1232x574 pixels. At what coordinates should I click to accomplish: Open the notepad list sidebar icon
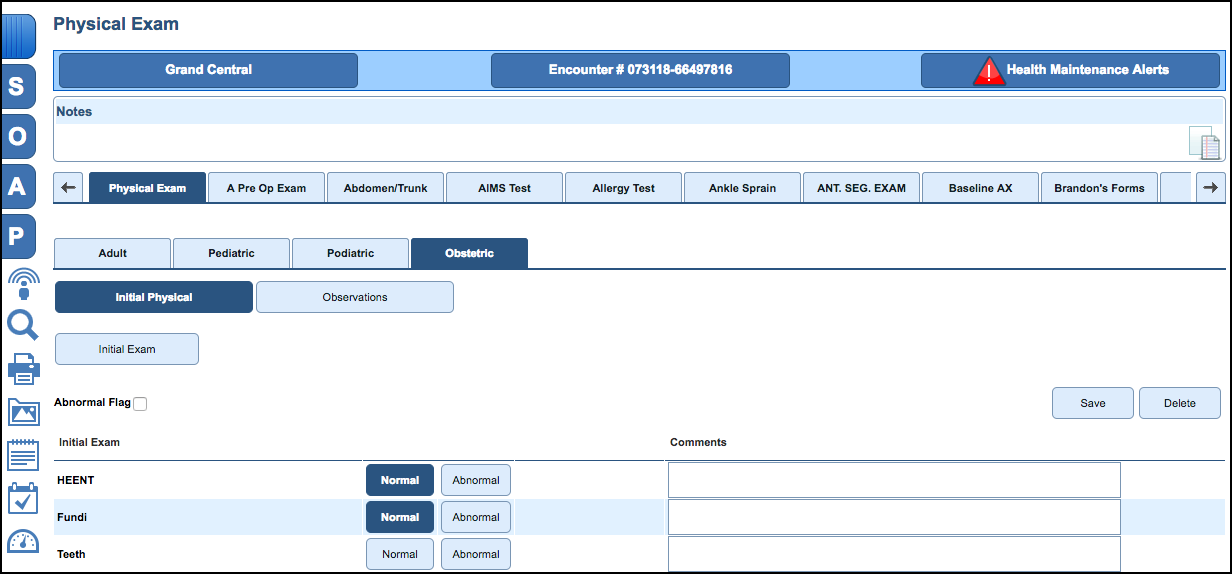pyautogui.click(x=22, y=455)
